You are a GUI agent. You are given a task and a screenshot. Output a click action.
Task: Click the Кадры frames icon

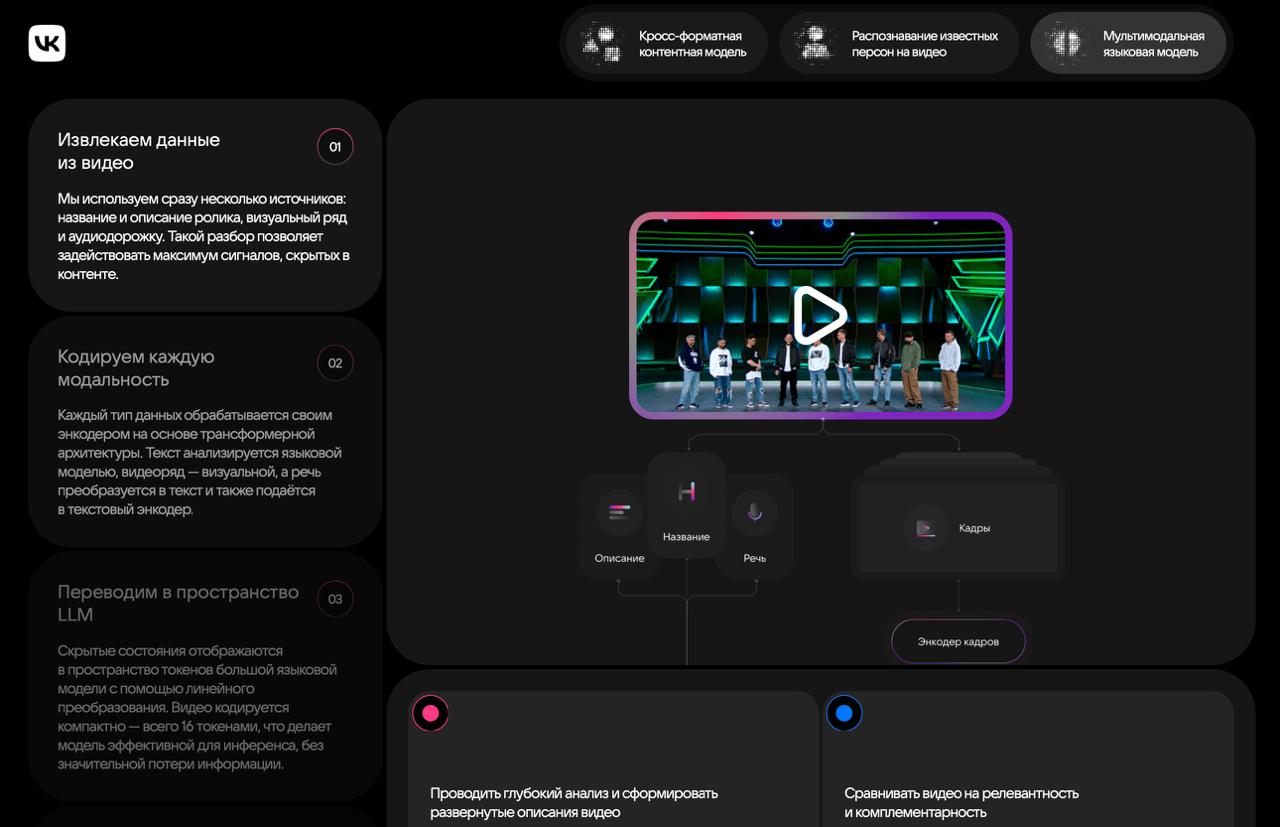pos(925,528)
